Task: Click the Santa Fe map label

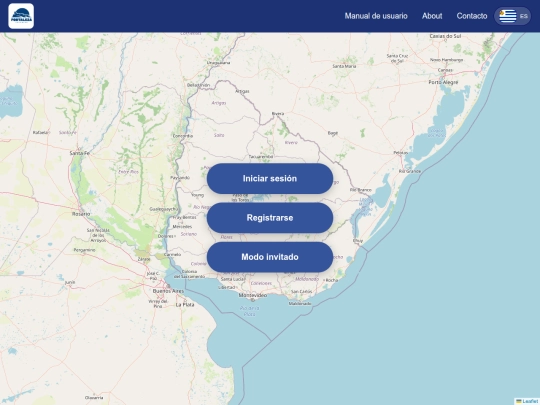Action: point(80,153)
